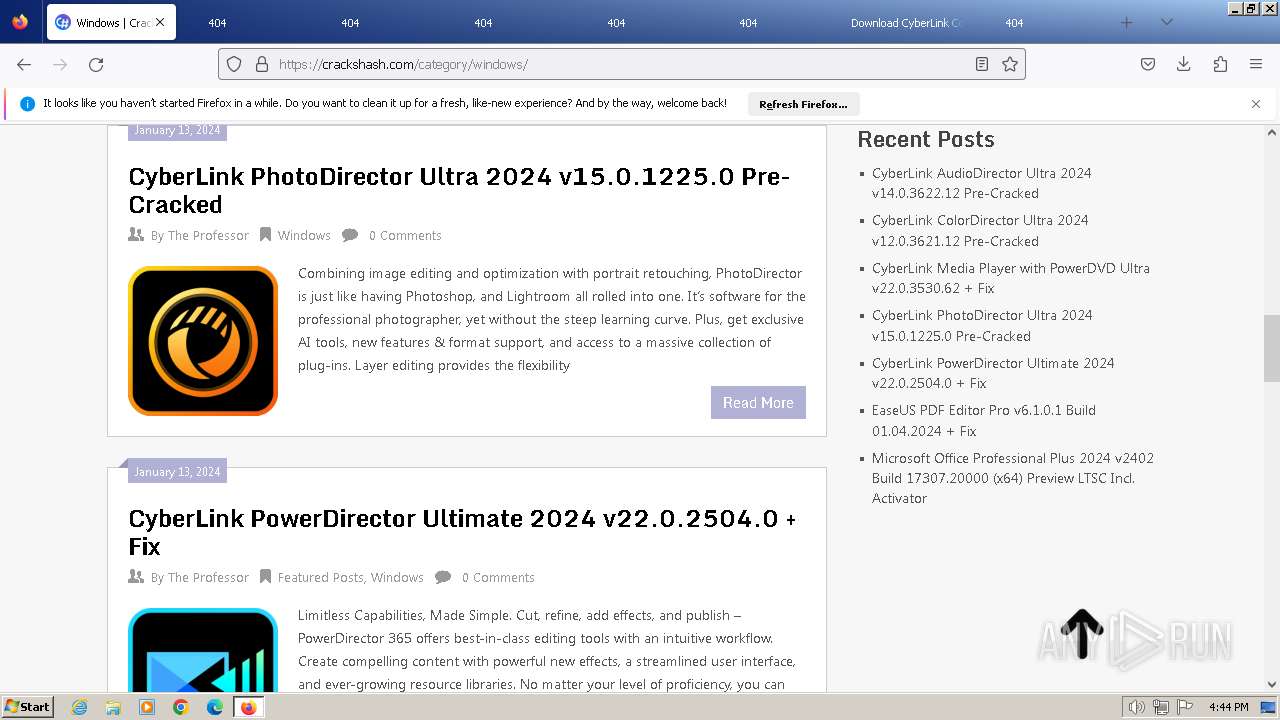Click the PowerDirector app logo thumbnail
The width and height of the screenshot is (1280, 720).
[203, 650]
